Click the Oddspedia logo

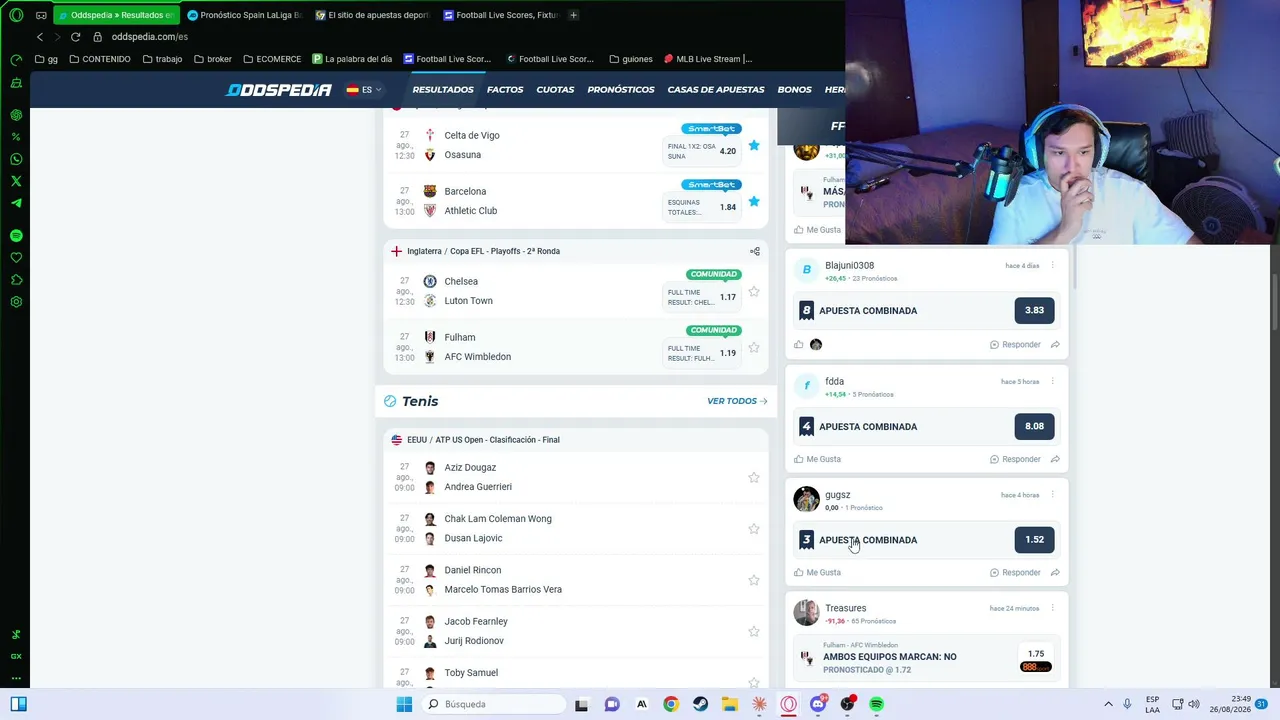[x=279, y=90]
